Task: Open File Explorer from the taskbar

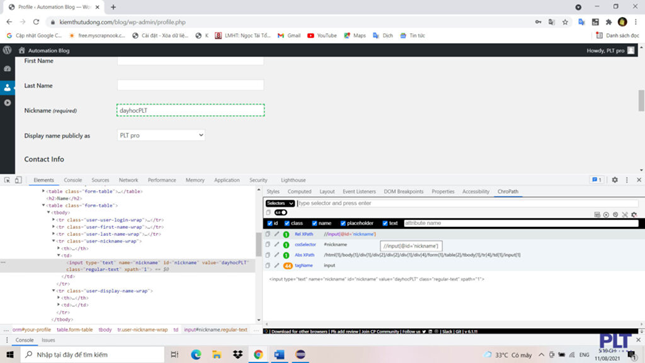Action: coord(217,354)
